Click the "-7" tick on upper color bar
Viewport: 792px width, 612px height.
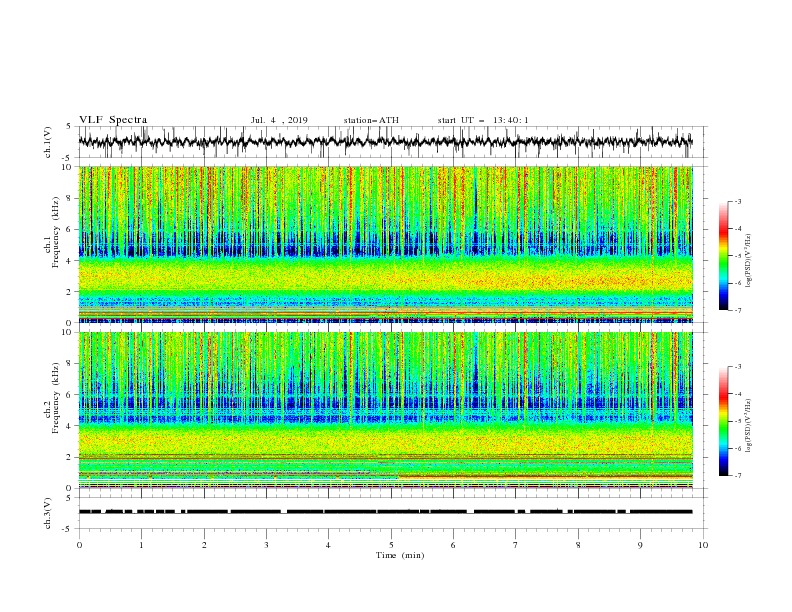(x=737, y=311)
